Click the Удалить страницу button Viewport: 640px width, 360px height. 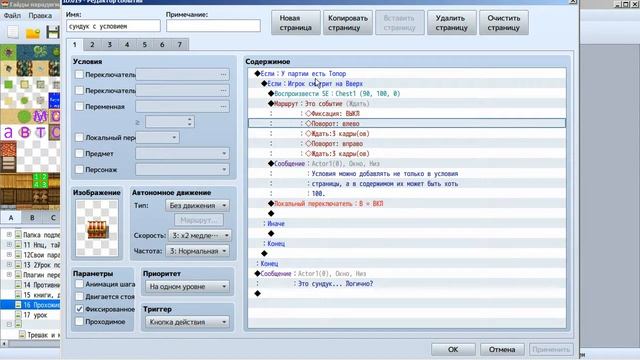[x=451, y=23]
